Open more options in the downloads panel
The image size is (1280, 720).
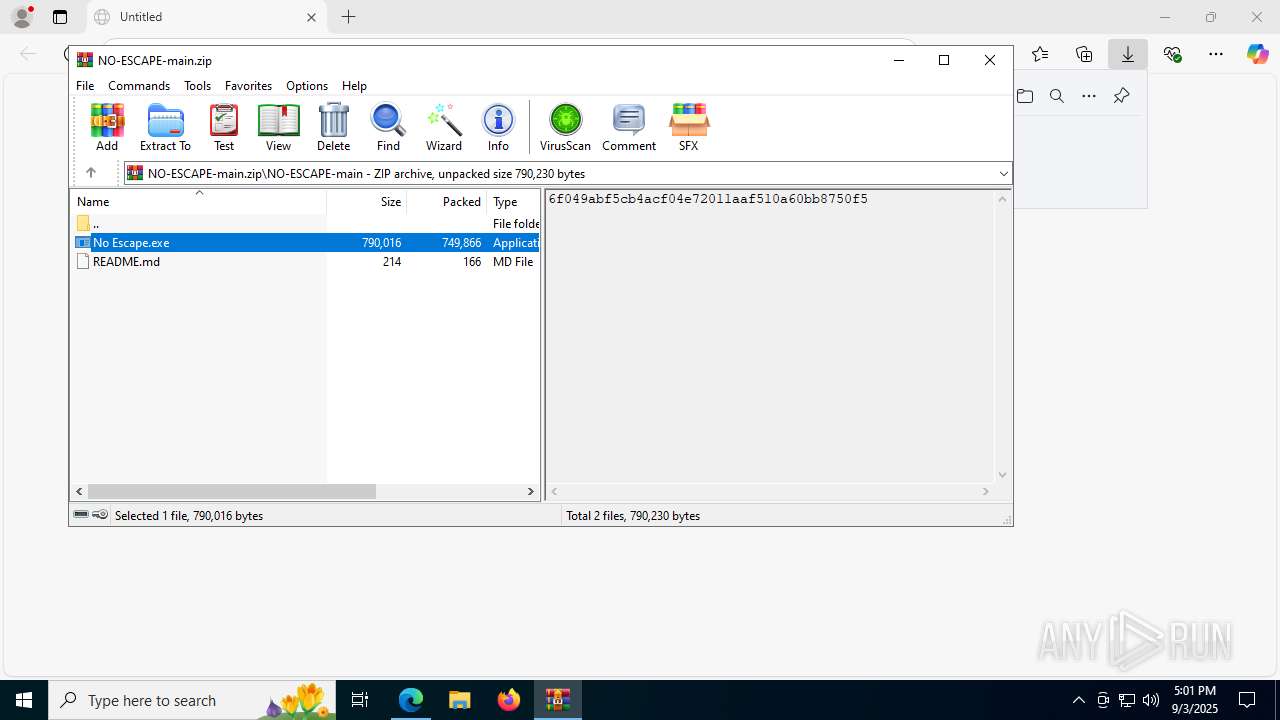pos(1089,96)
